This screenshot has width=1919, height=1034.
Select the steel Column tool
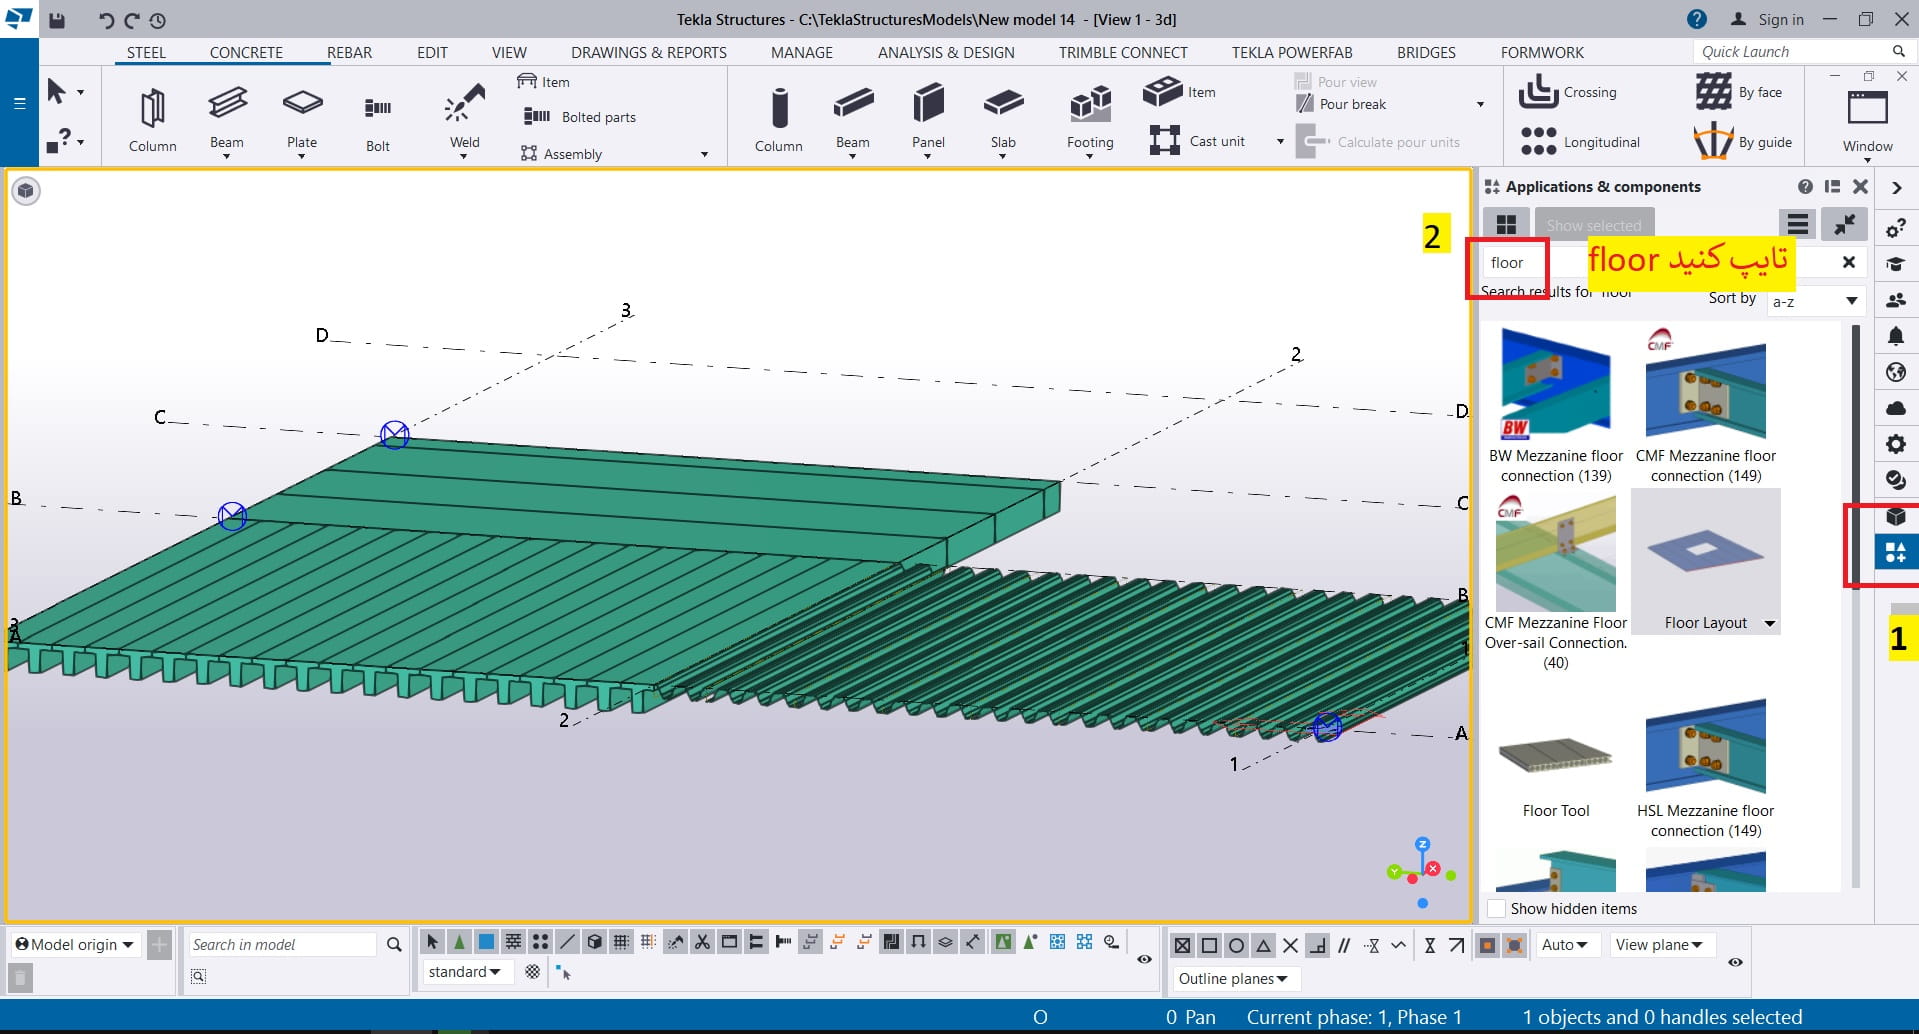pos(152,118)
